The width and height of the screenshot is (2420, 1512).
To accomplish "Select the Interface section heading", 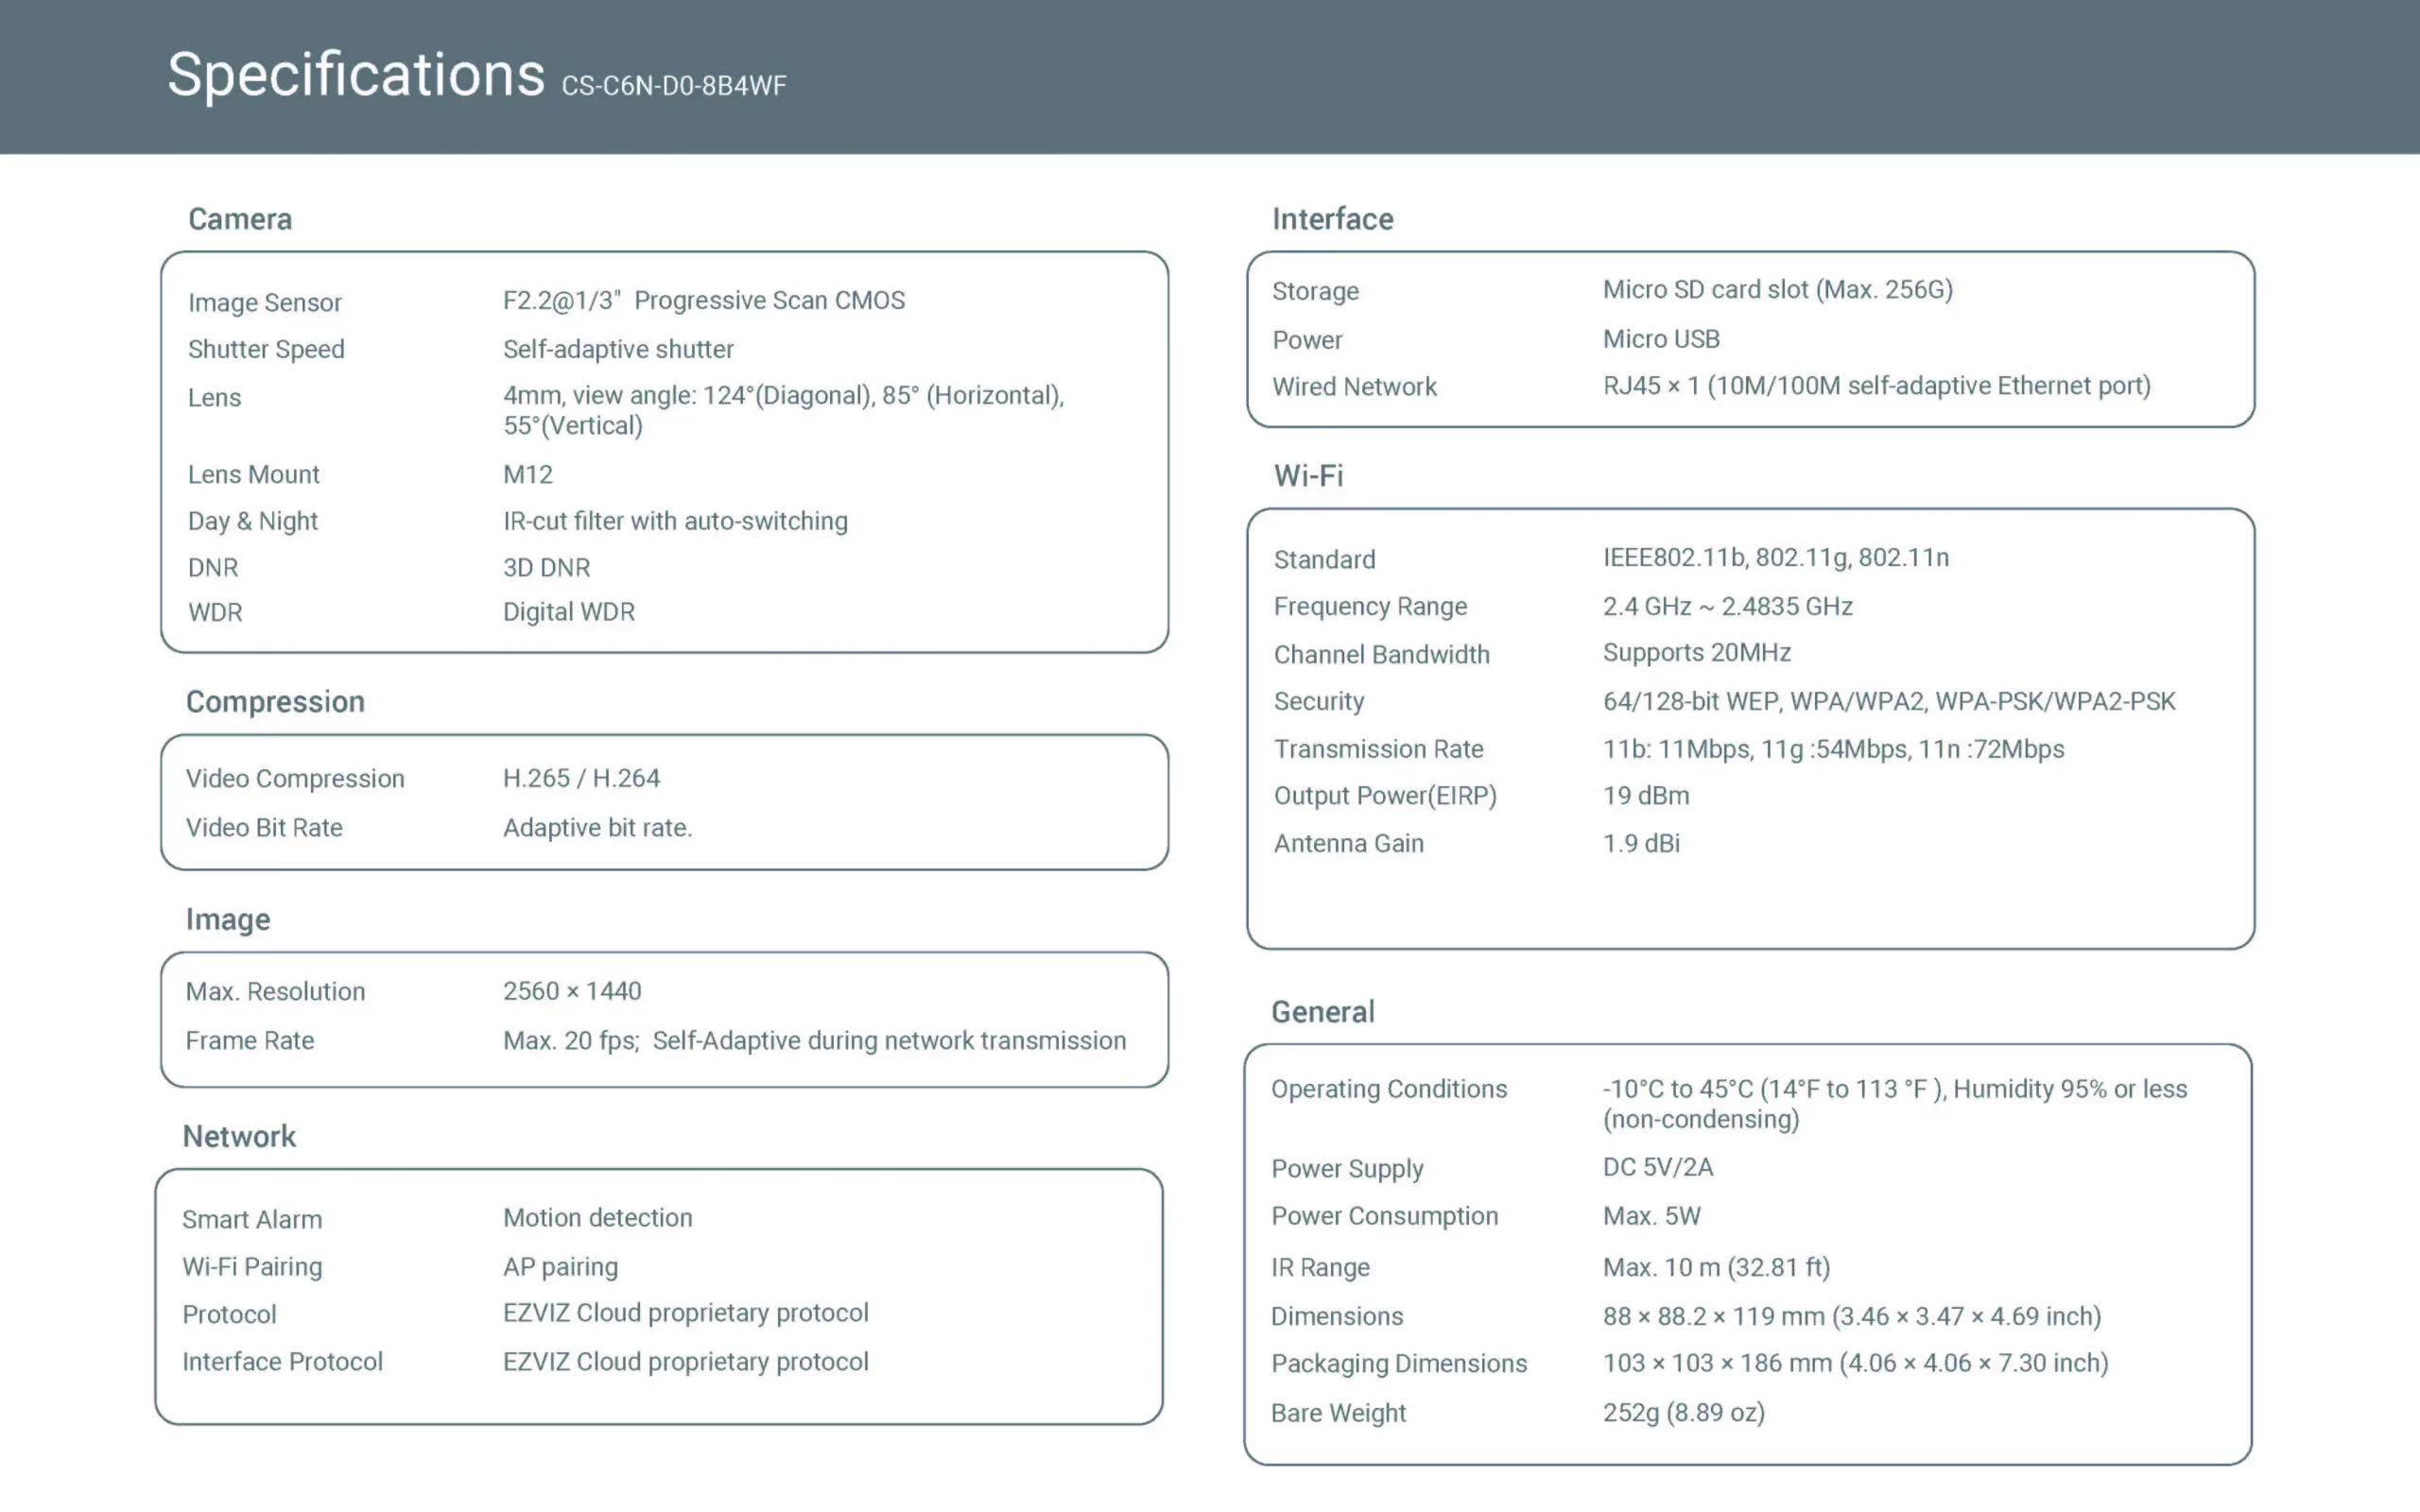I will point(1332,219).
